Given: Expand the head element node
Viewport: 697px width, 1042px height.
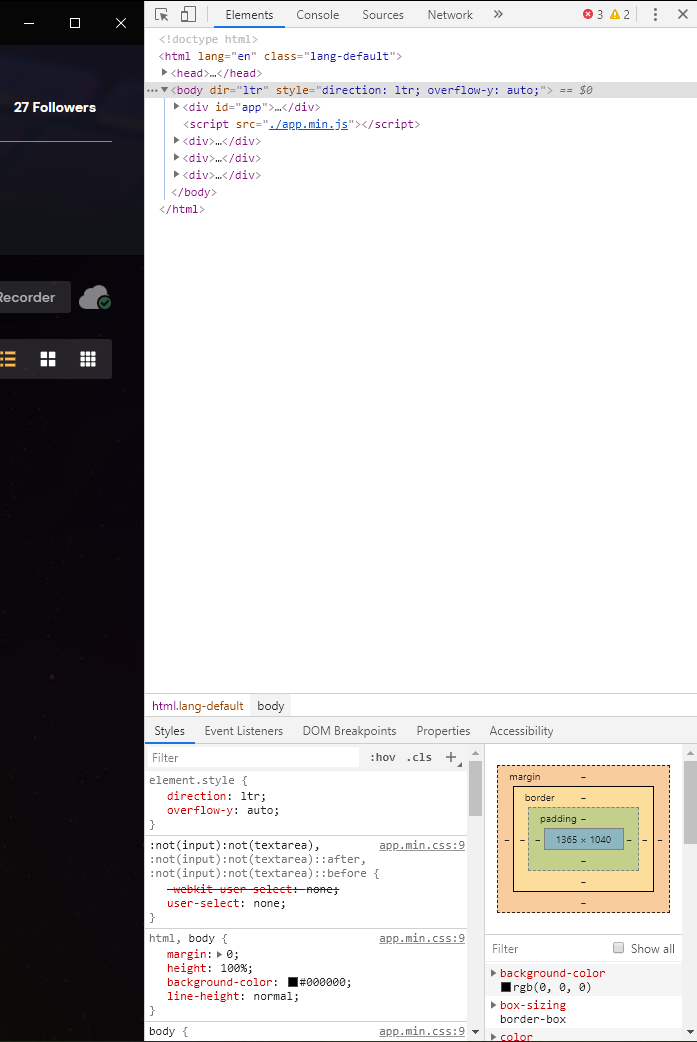Looking at the screenshot, I should pyautogui.click(x=165, y=72).
